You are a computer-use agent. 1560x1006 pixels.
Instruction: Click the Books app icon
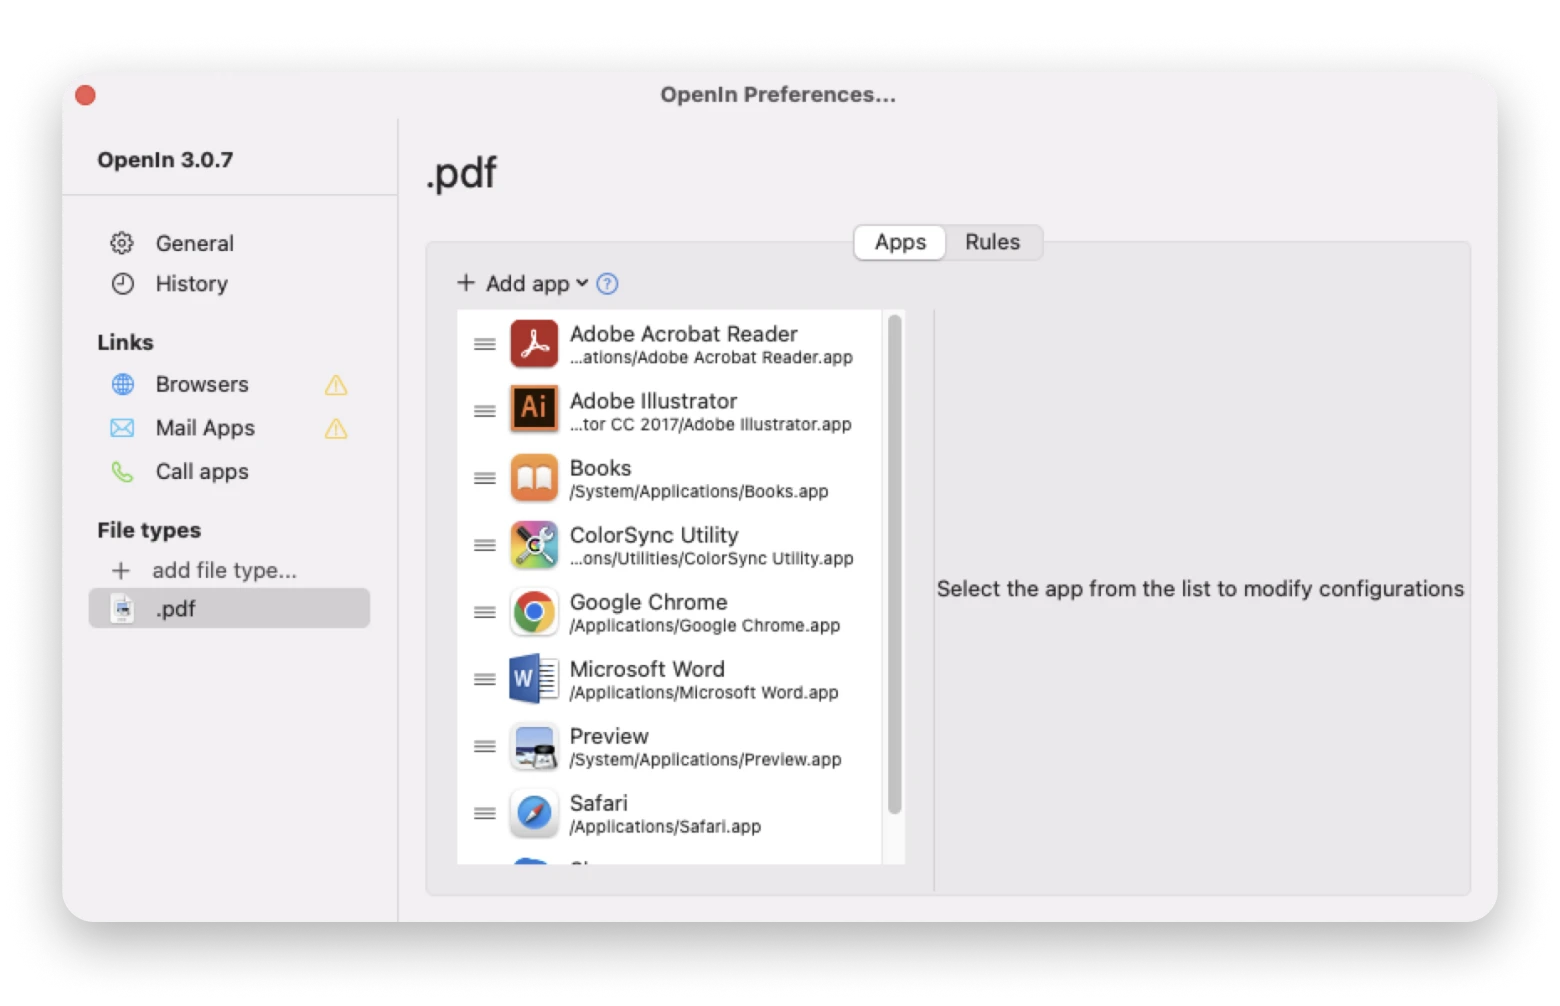pyautogui.click(x=534, y=478)
